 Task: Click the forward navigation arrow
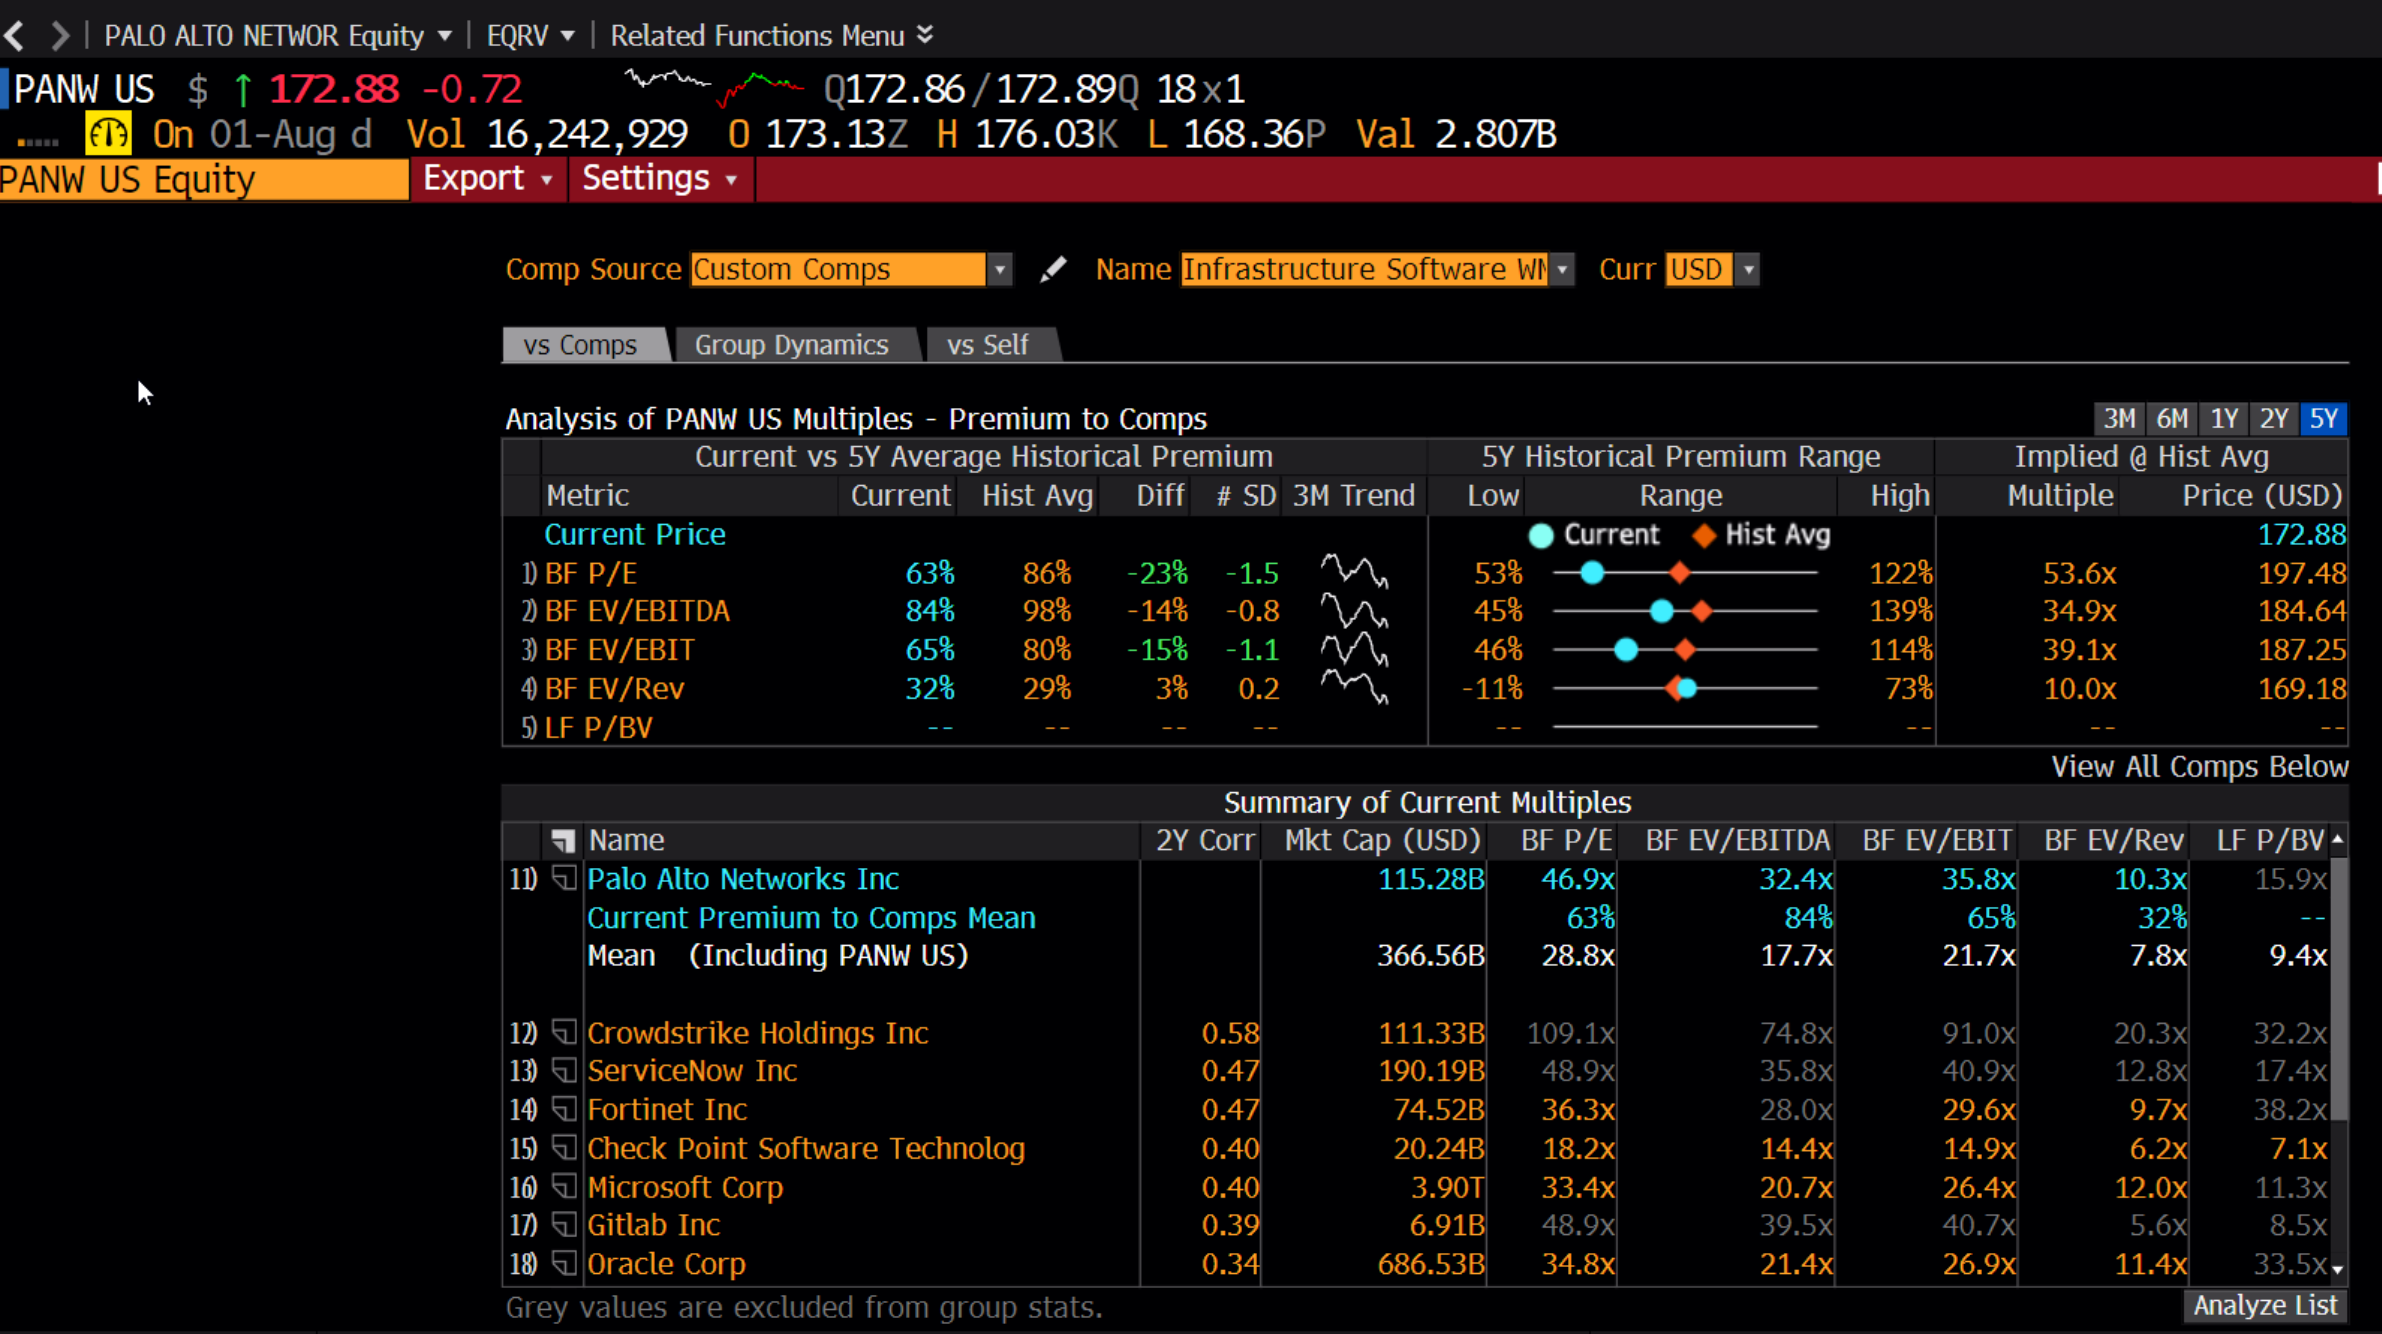click(x=60, y=36)
